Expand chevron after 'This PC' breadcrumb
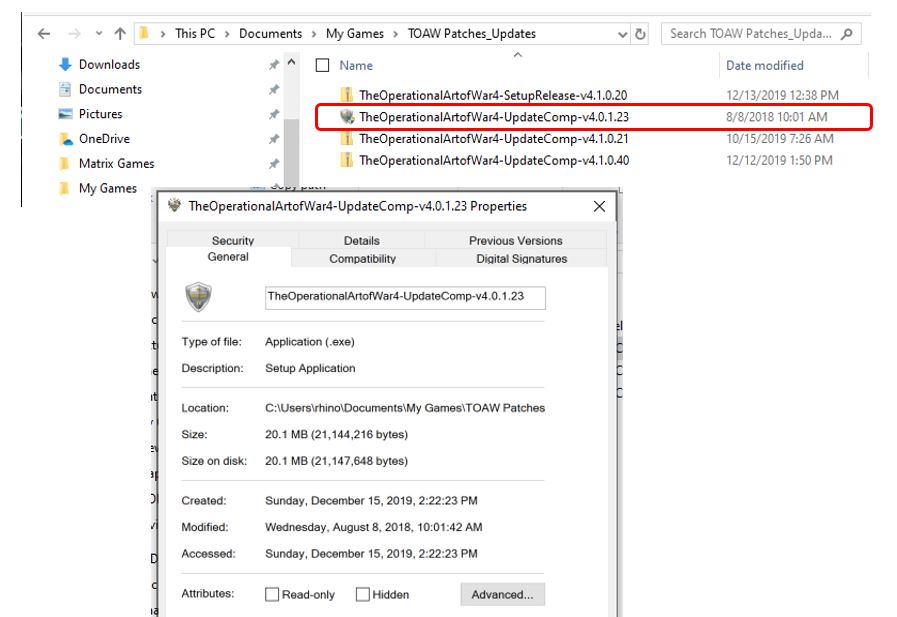The width and height of the screenshot is (897, 617). (x=227, y=34)
